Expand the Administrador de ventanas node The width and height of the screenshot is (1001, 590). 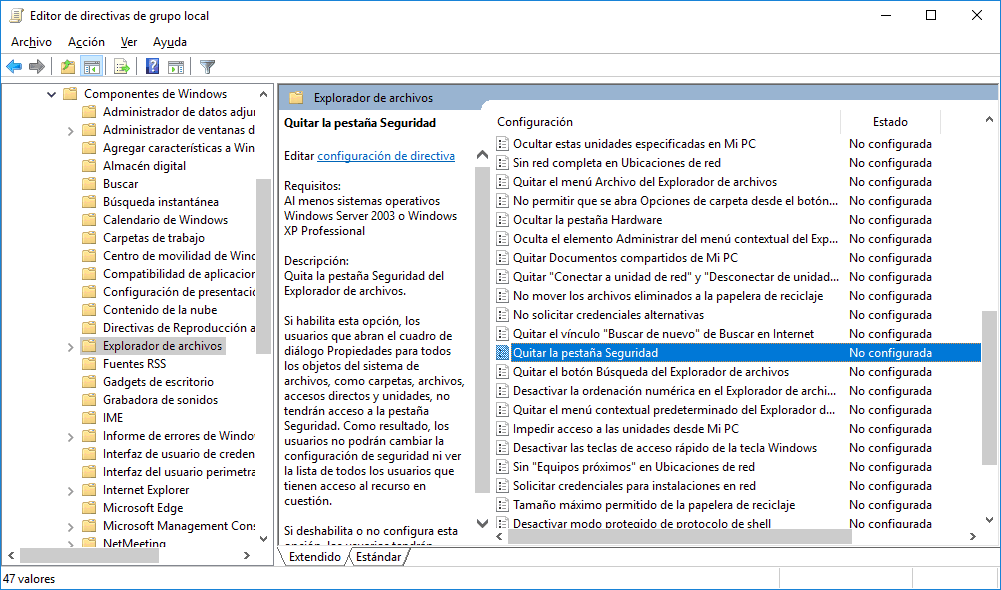point(70,131)
